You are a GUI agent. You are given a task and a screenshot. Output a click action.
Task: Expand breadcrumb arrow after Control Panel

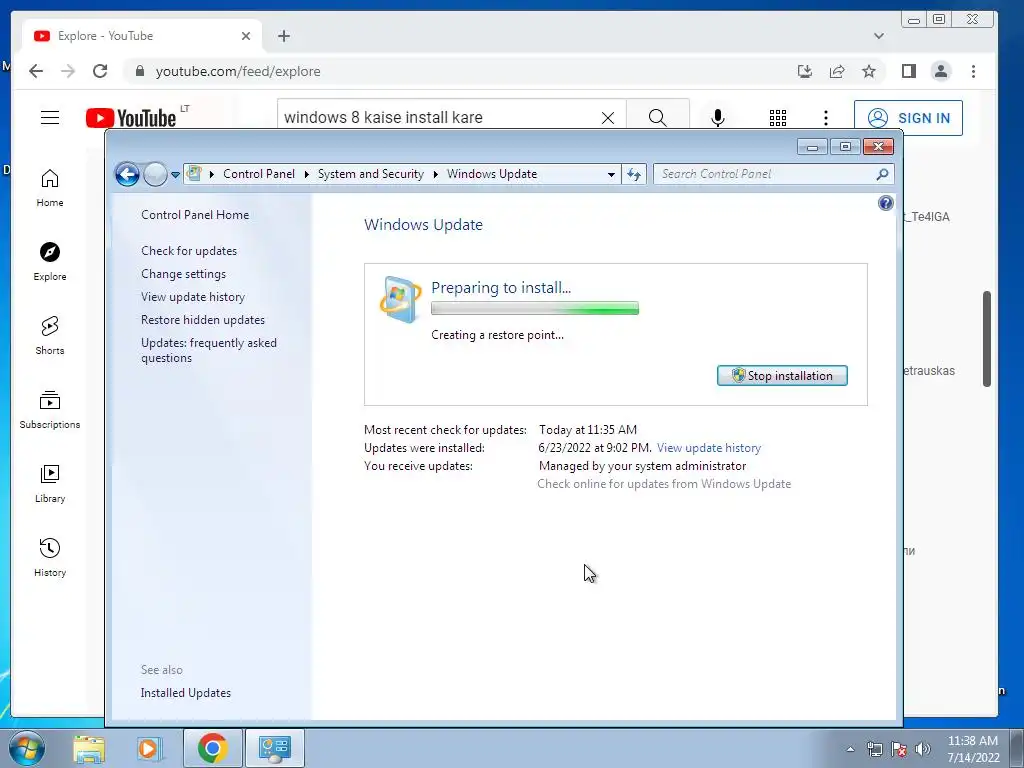(306, 174)
